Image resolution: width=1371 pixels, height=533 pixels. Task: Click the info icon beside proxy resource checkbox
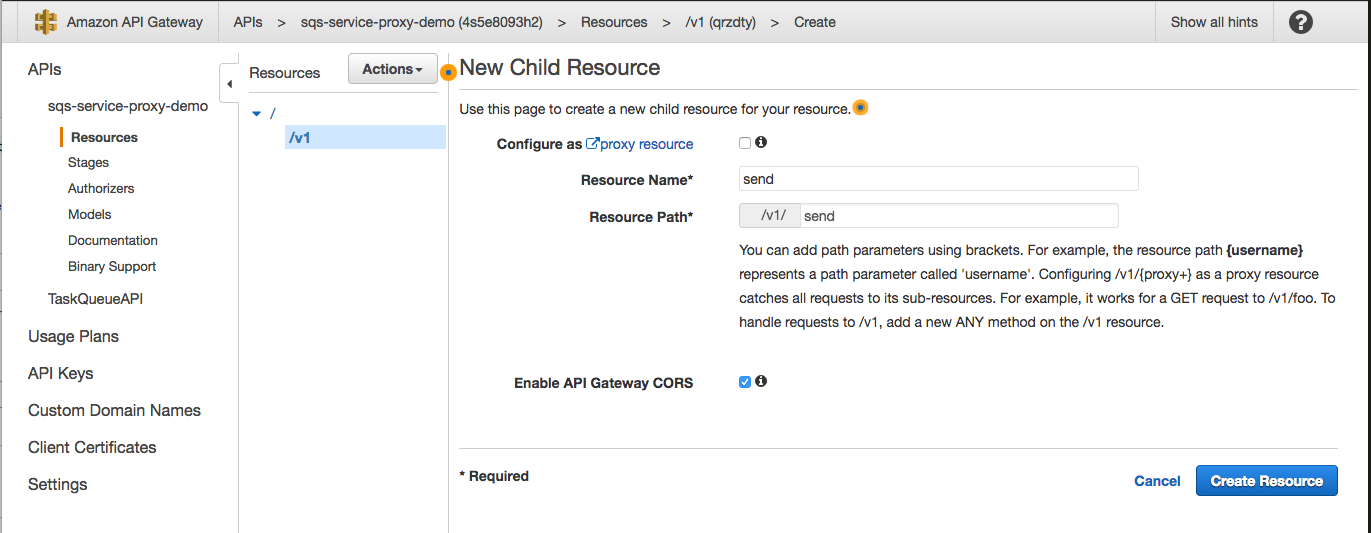(x=761, y=143)
